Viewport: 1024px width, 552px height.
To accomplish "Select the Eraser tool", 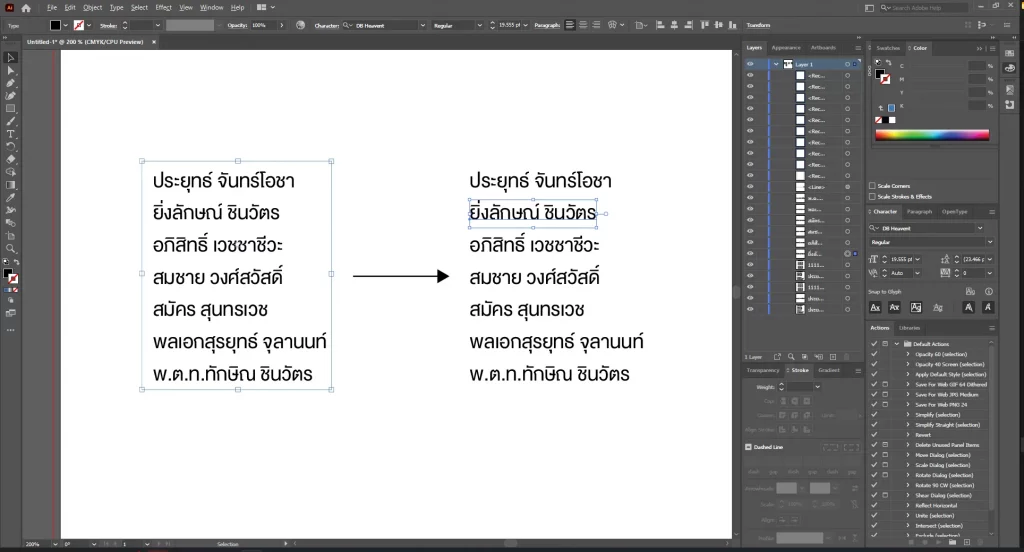I will (x=10, y=159).
